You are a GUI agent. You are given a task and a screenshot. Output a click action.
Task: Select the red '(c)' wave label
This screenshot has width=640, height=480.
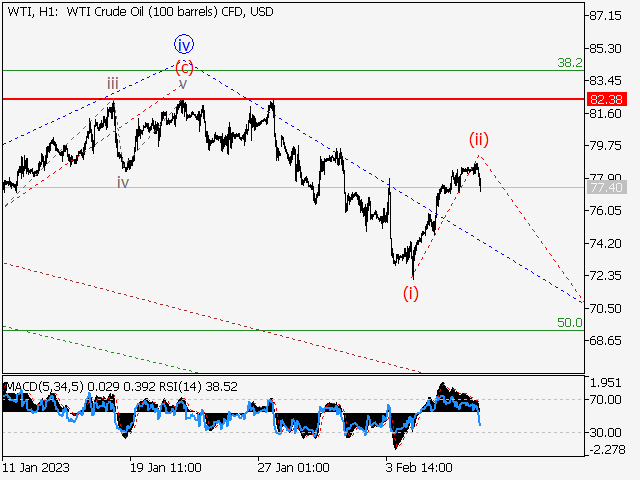[184, 67]
